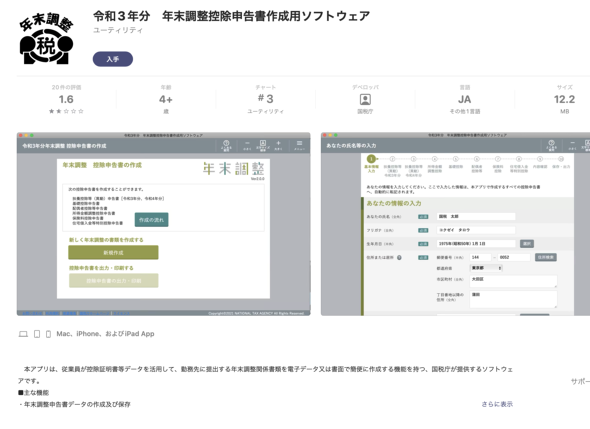Open the 年末調整 app icon
Screen dimensions: 590x429
(46, 38)
